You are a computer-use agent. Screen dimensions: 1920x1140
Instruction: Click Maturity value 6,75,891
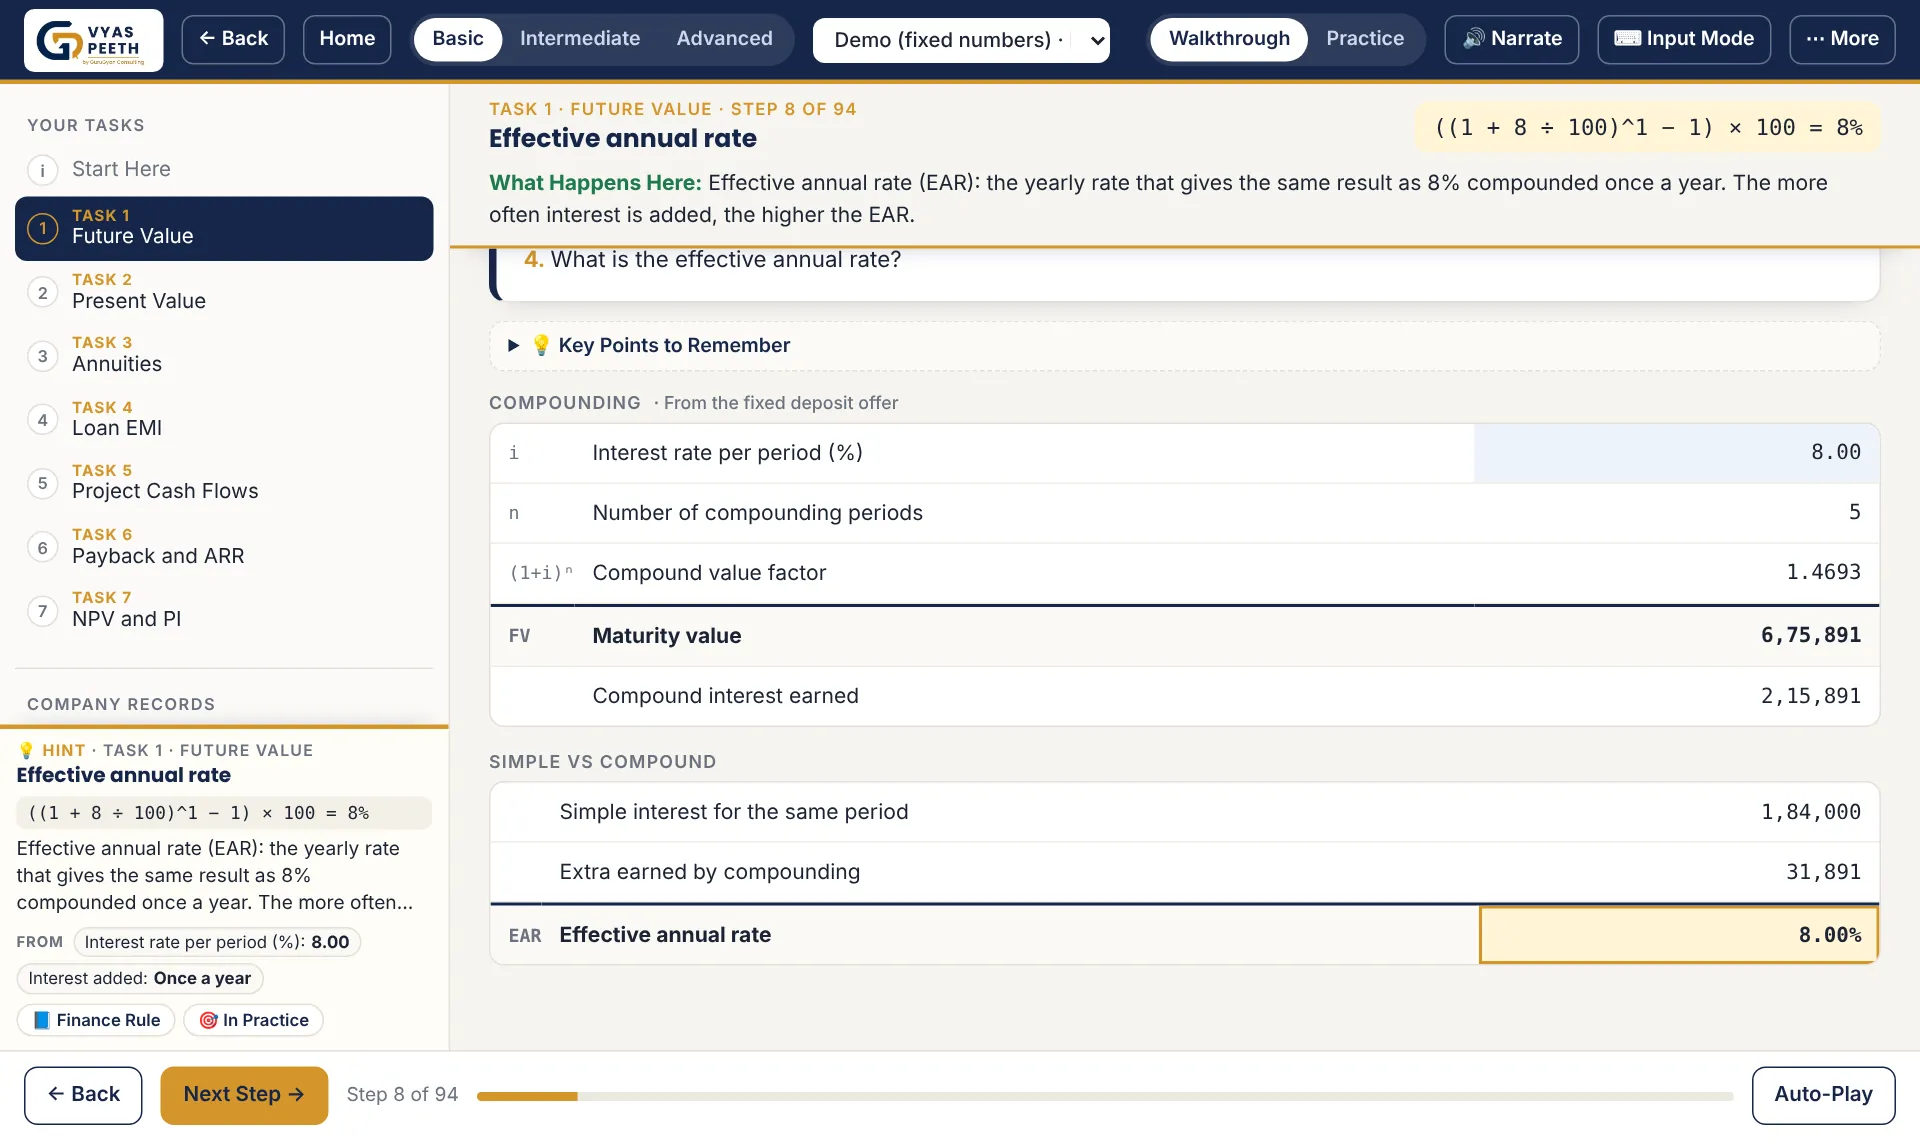(1810, 636)
